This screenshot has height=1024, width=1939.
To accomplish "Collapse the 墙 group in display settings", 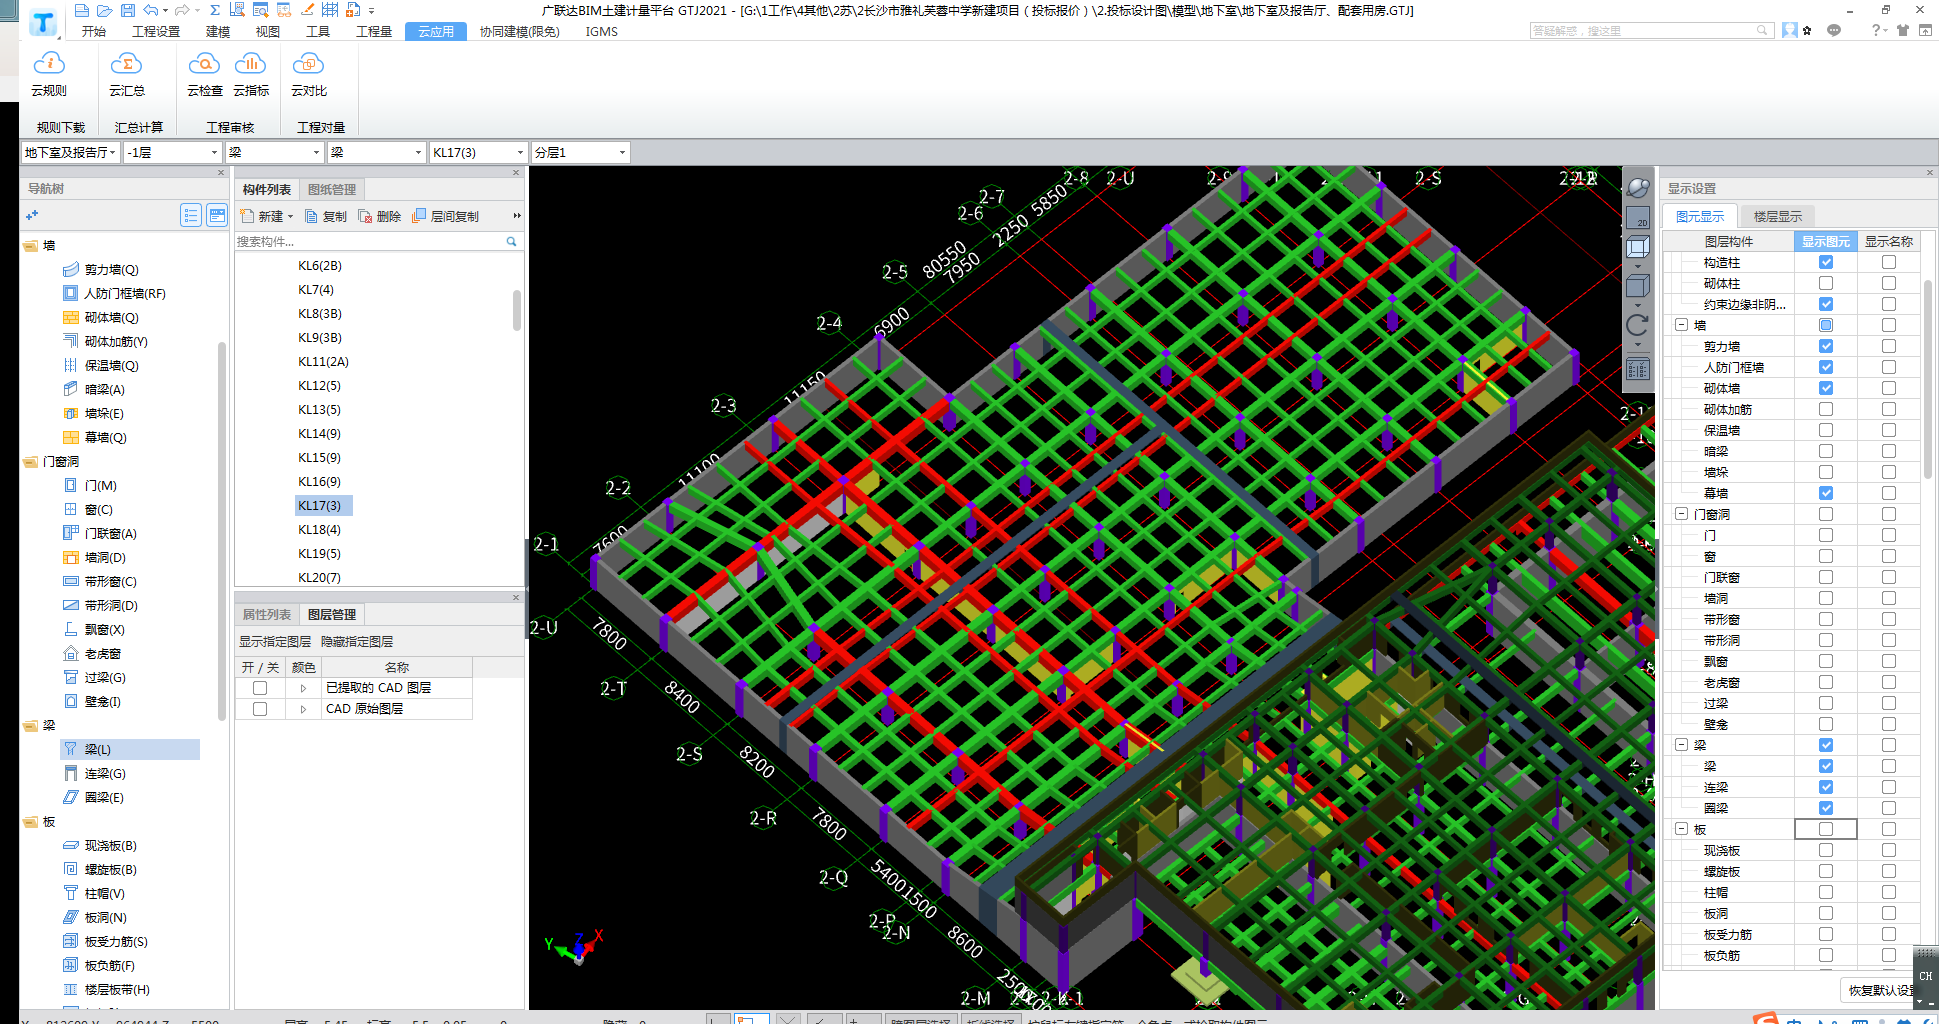I will point(1682,325).
